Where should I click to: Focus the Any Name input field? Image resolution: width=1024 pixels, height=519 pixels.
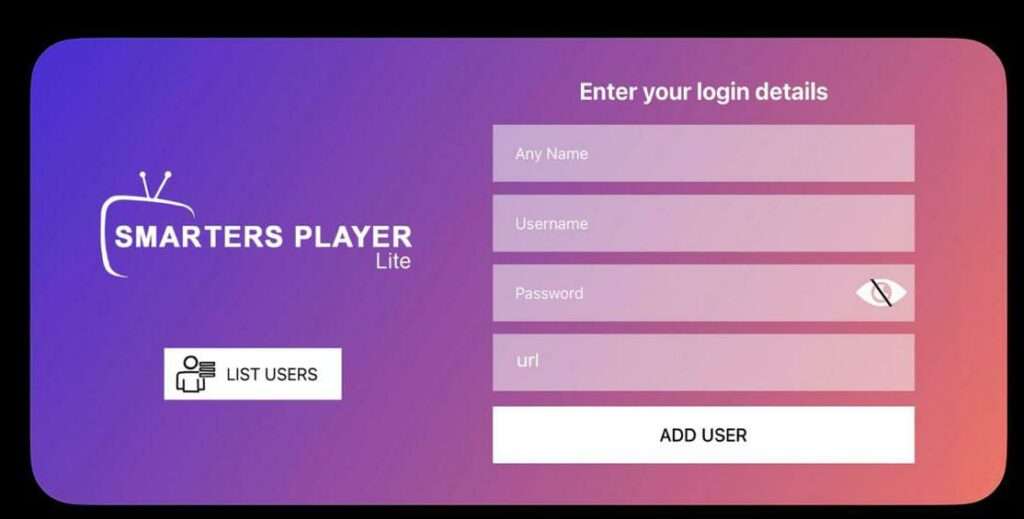703,153
